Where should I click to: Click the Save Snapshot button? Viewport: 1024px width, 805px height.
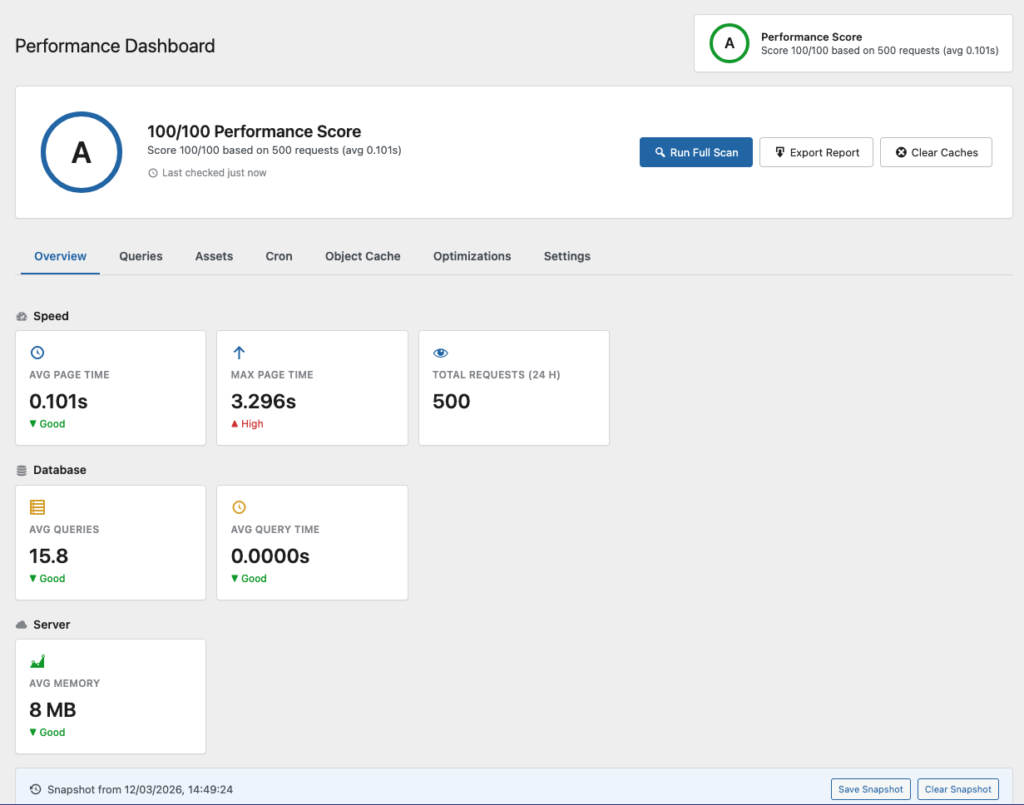point(870,789)
